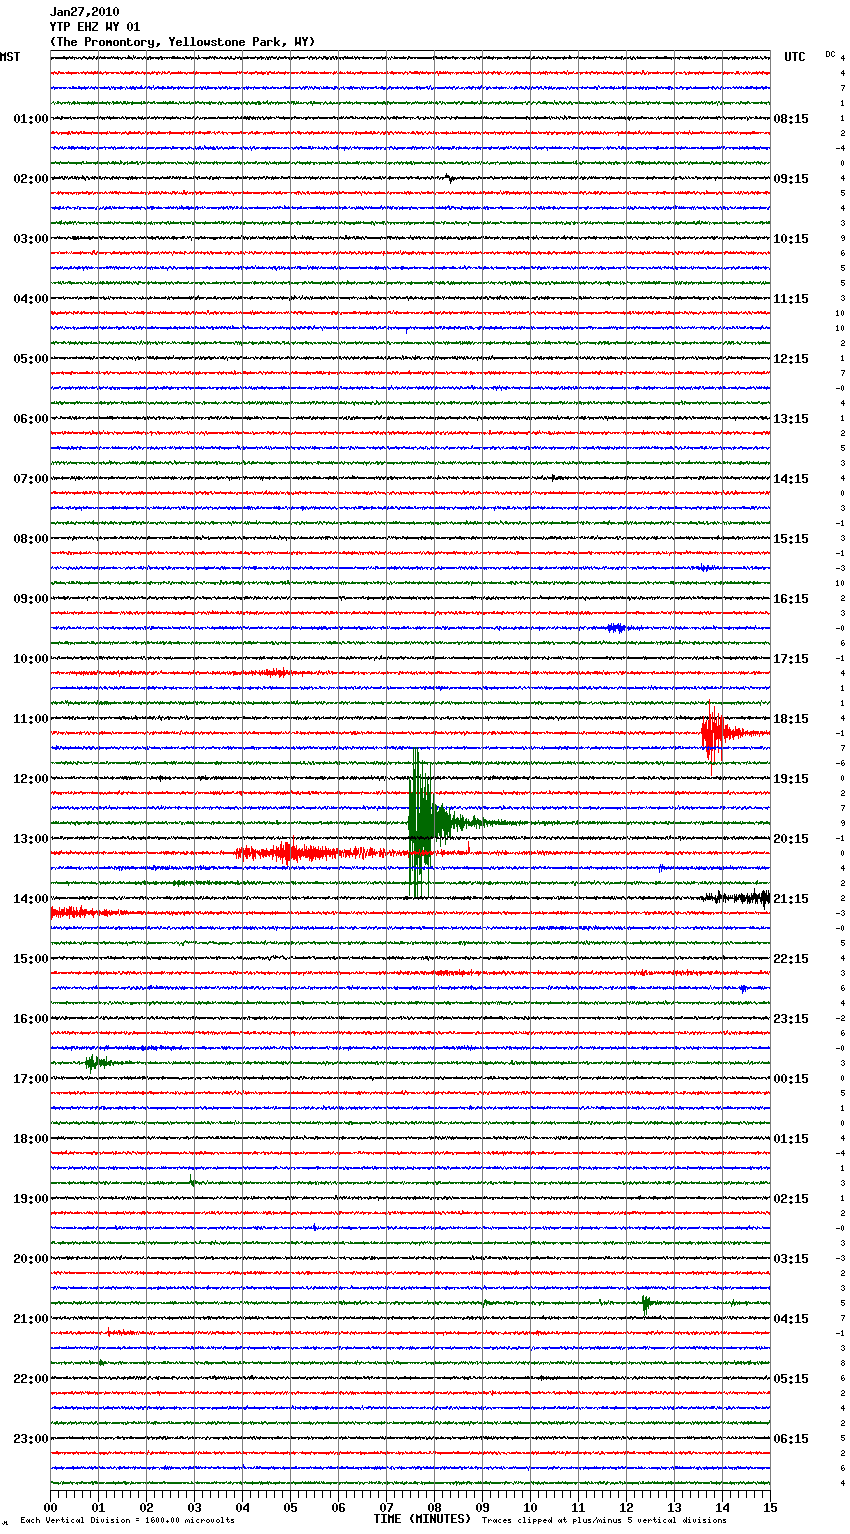Select the "00:15" UTC time label
This screenshot has height=1534, width=850.
[791, 1079]
